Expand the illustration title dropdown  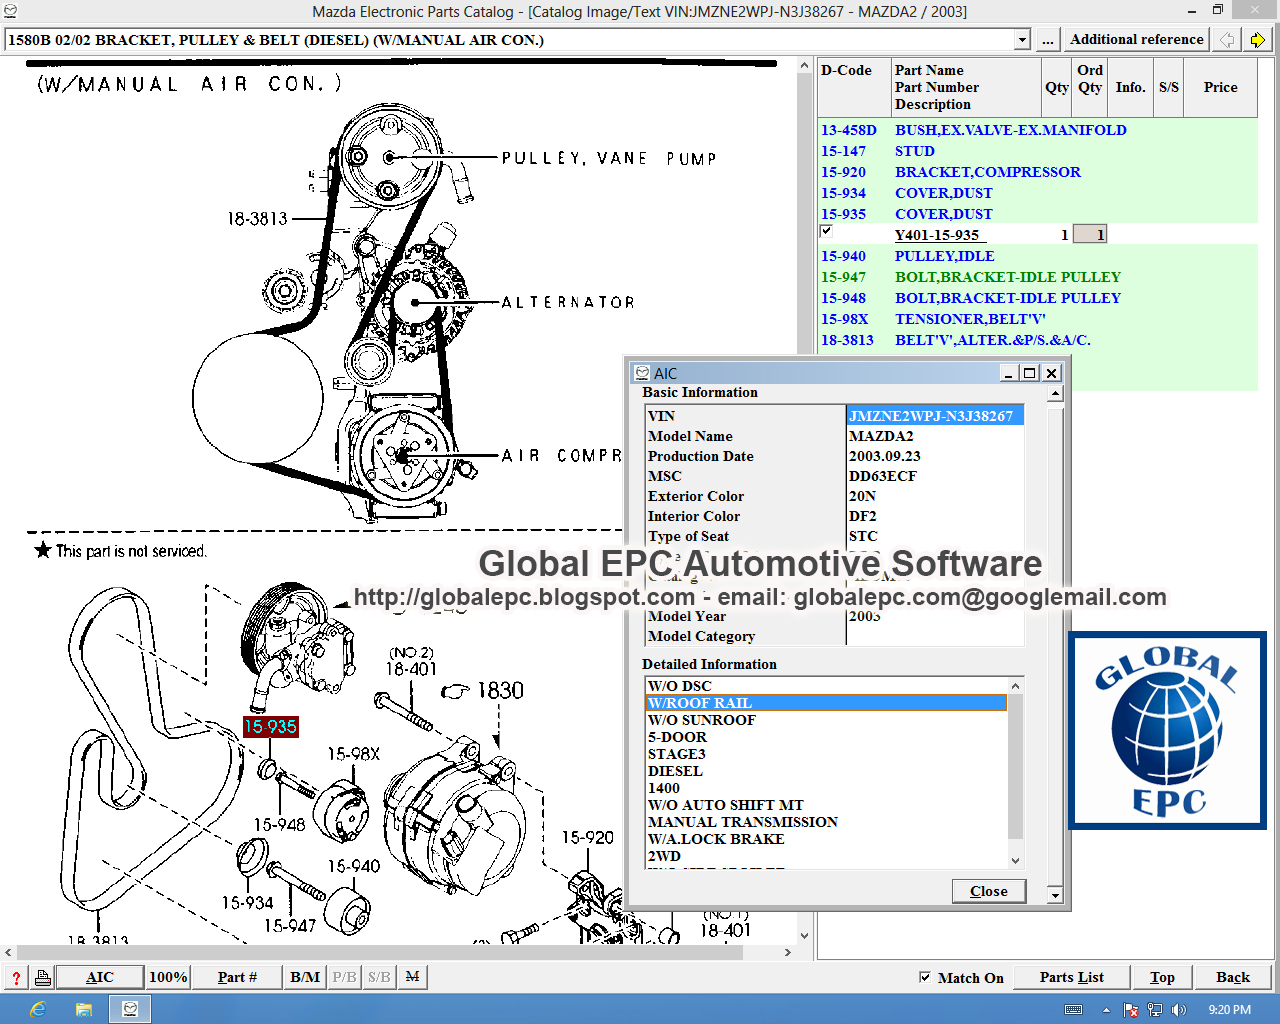(x=1022, y=40)
